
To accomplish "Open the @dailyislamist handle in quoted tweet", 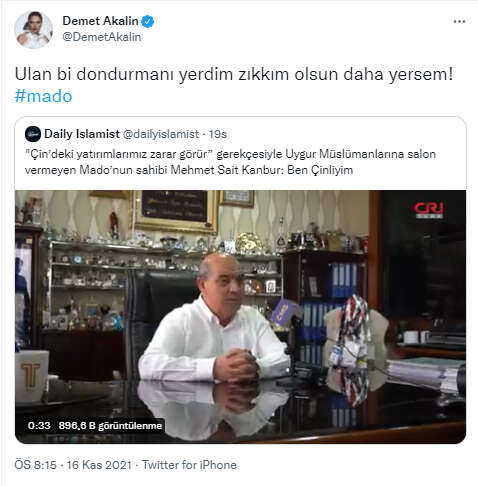I will click(161, 134).
